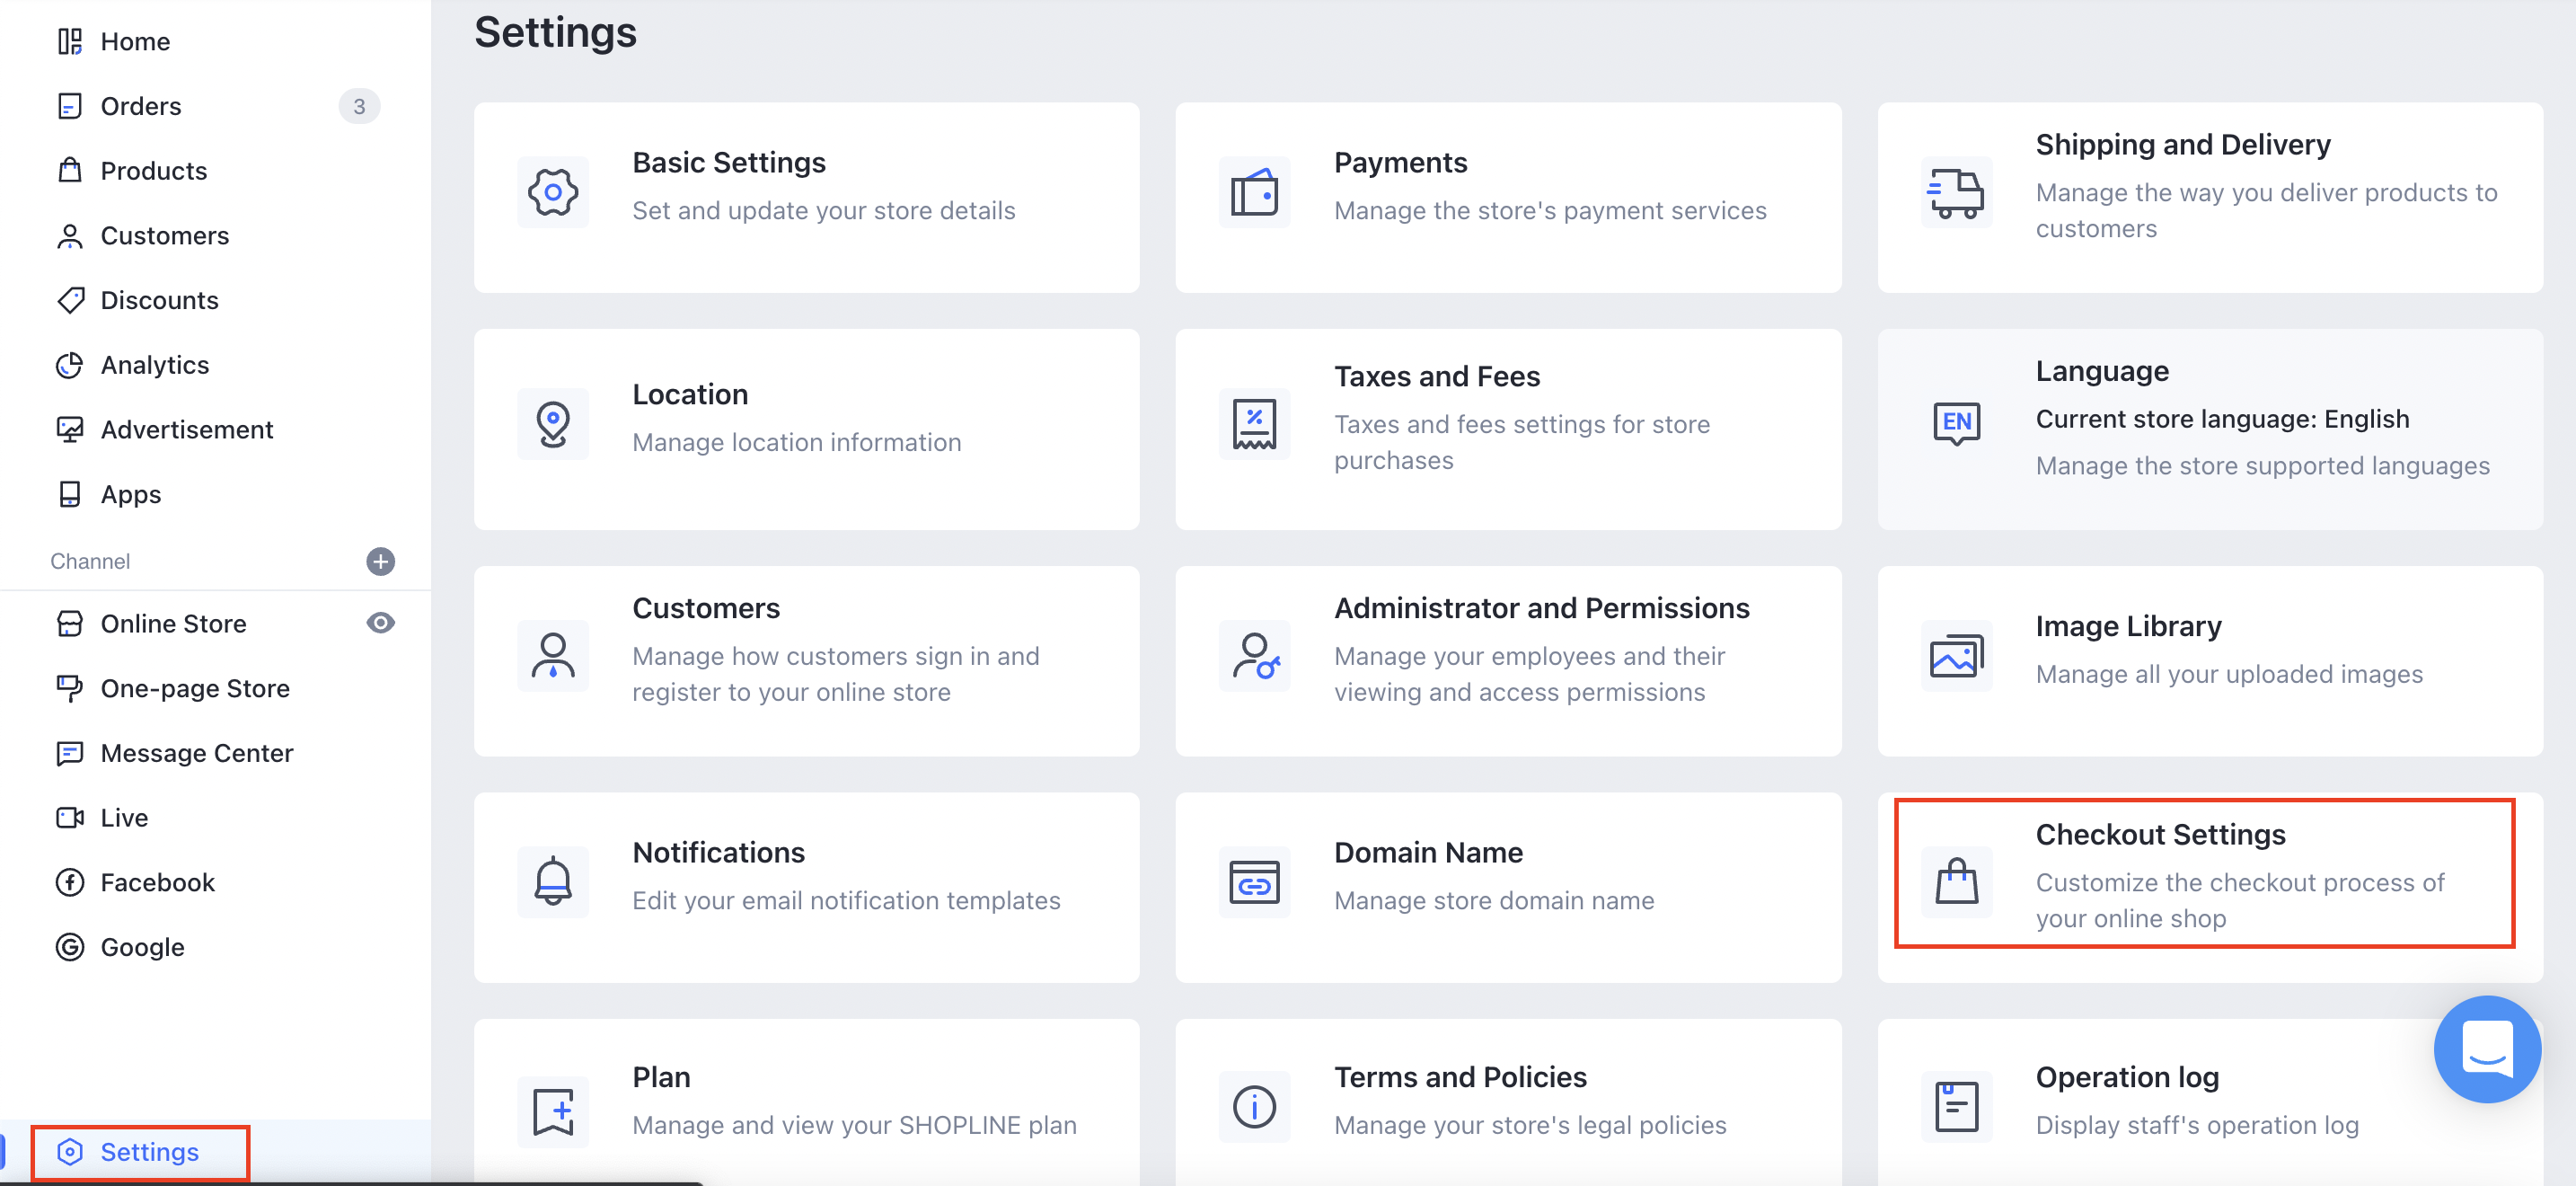
Task: Click the Orders count badge
Action: click(359, 106)
